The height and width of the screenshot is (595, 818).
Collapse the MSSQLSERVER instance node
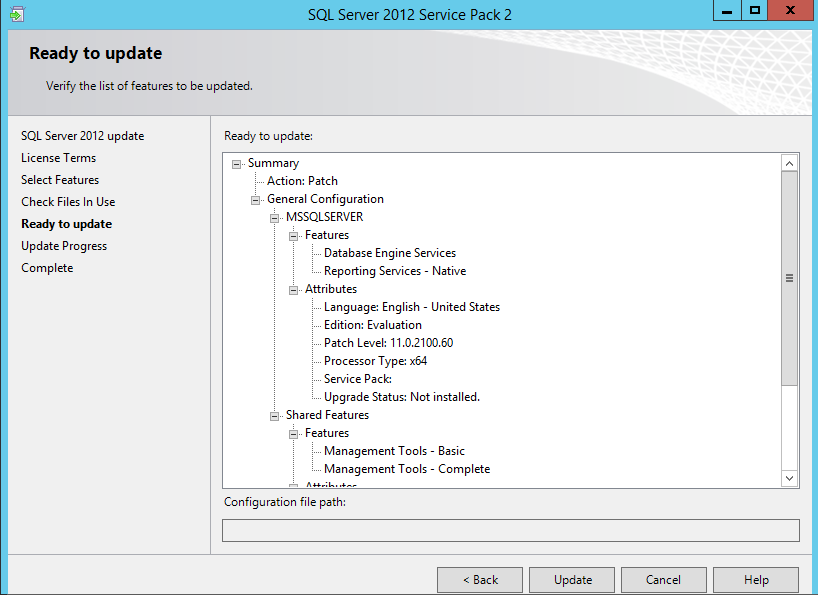tap(275, 218)
